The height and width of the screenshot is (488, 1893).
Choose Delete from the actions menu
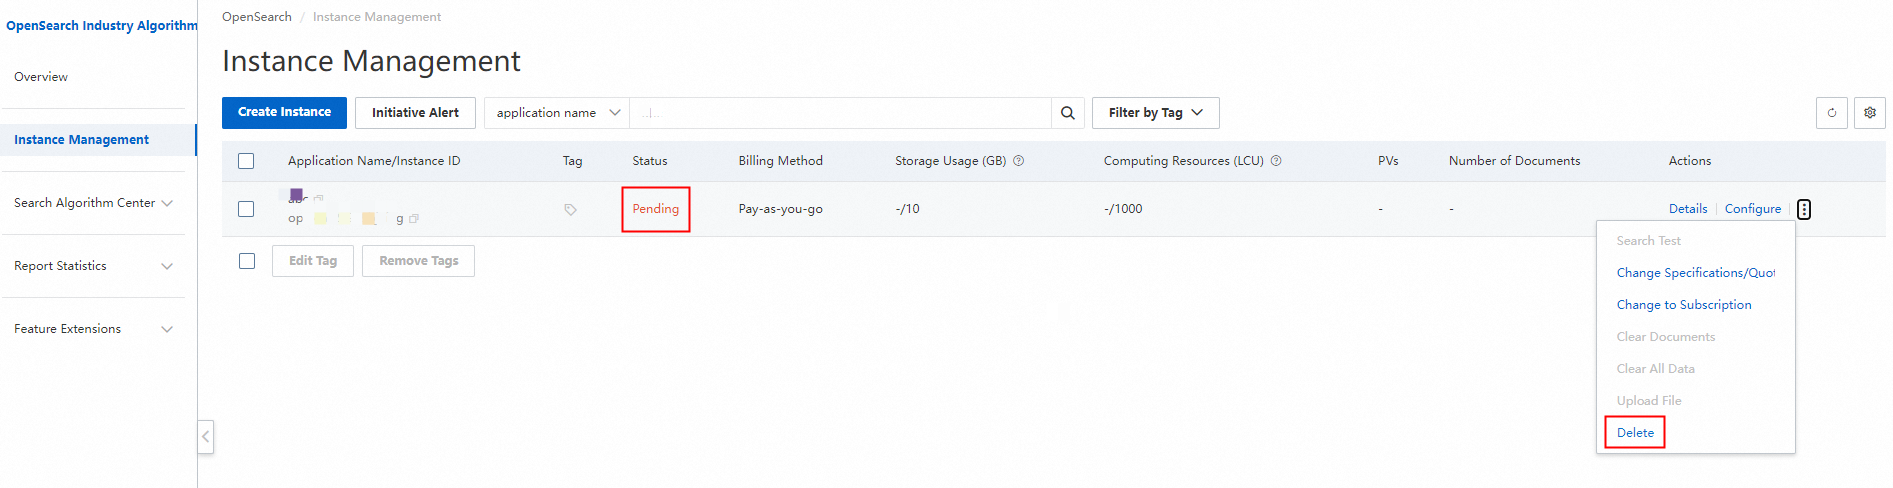point(1635,433)
